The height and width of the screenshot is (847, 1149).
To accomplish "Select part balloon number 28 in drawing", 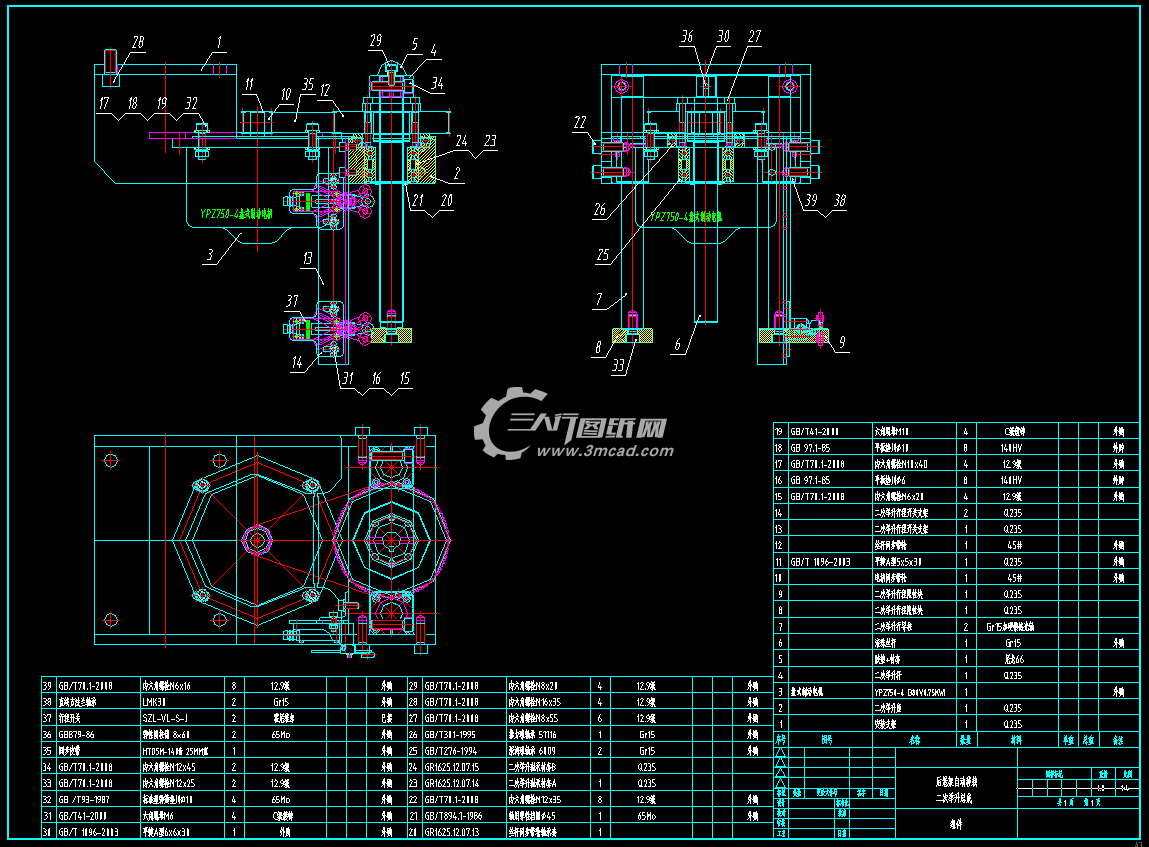I will tap(138, 42).
